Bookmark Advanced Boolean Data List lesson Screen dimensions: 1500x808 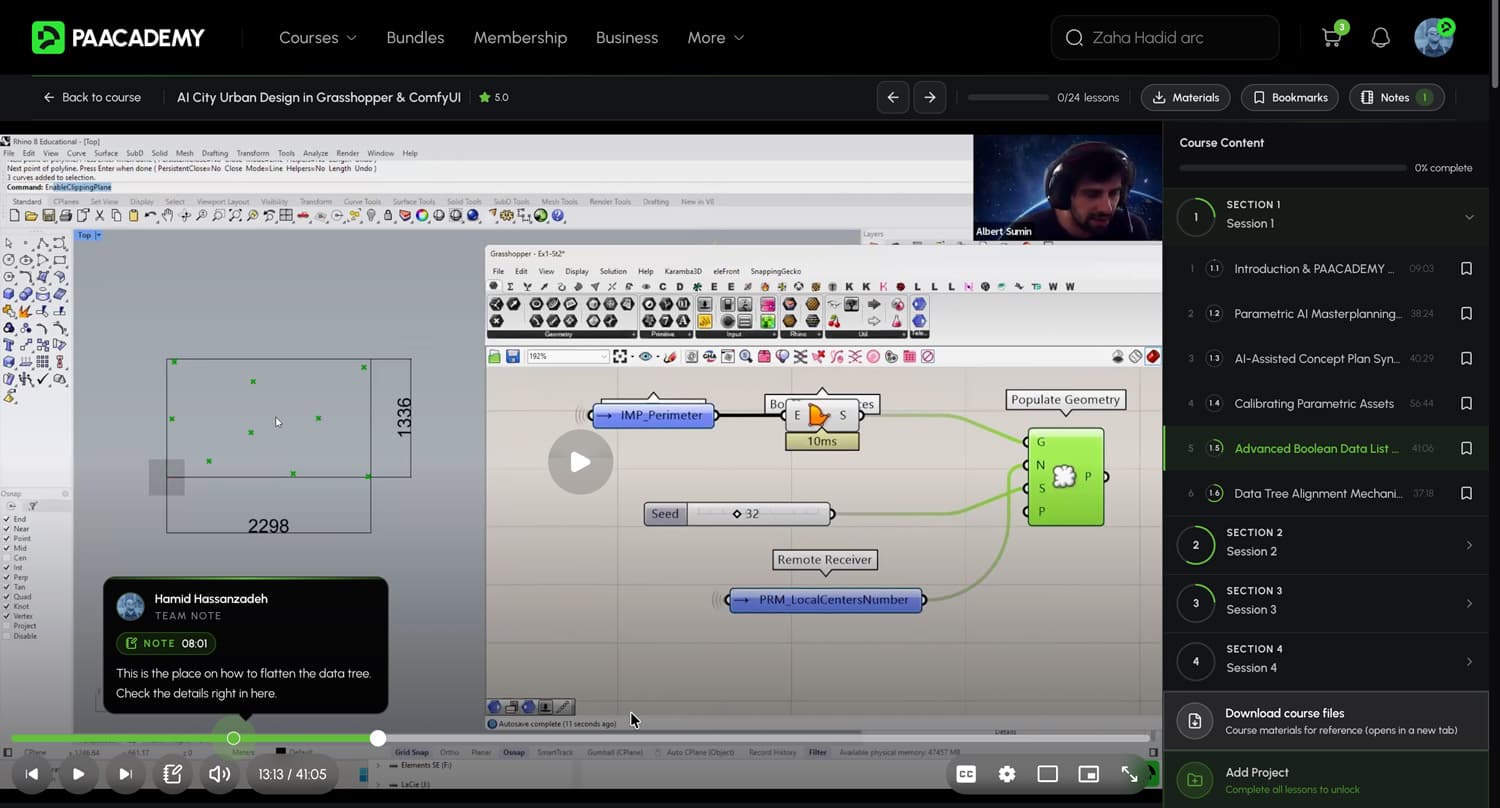point(1466,449)
